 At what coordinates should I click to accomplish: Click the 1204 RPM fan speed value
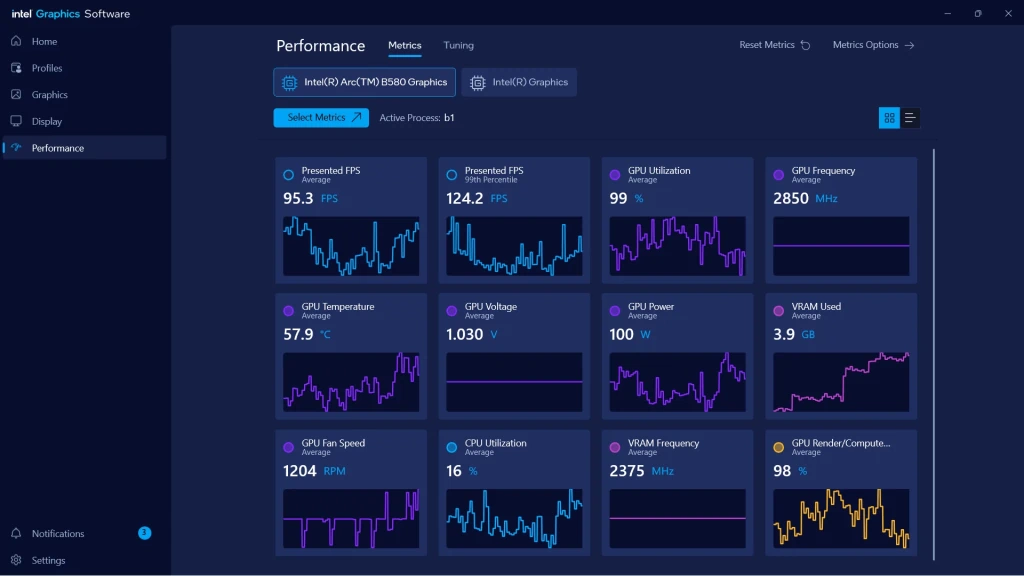pos(314,471)
